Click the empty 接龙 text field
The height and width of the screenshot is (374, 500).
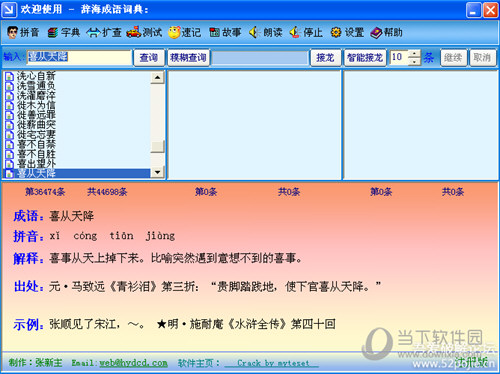(260, 58)
